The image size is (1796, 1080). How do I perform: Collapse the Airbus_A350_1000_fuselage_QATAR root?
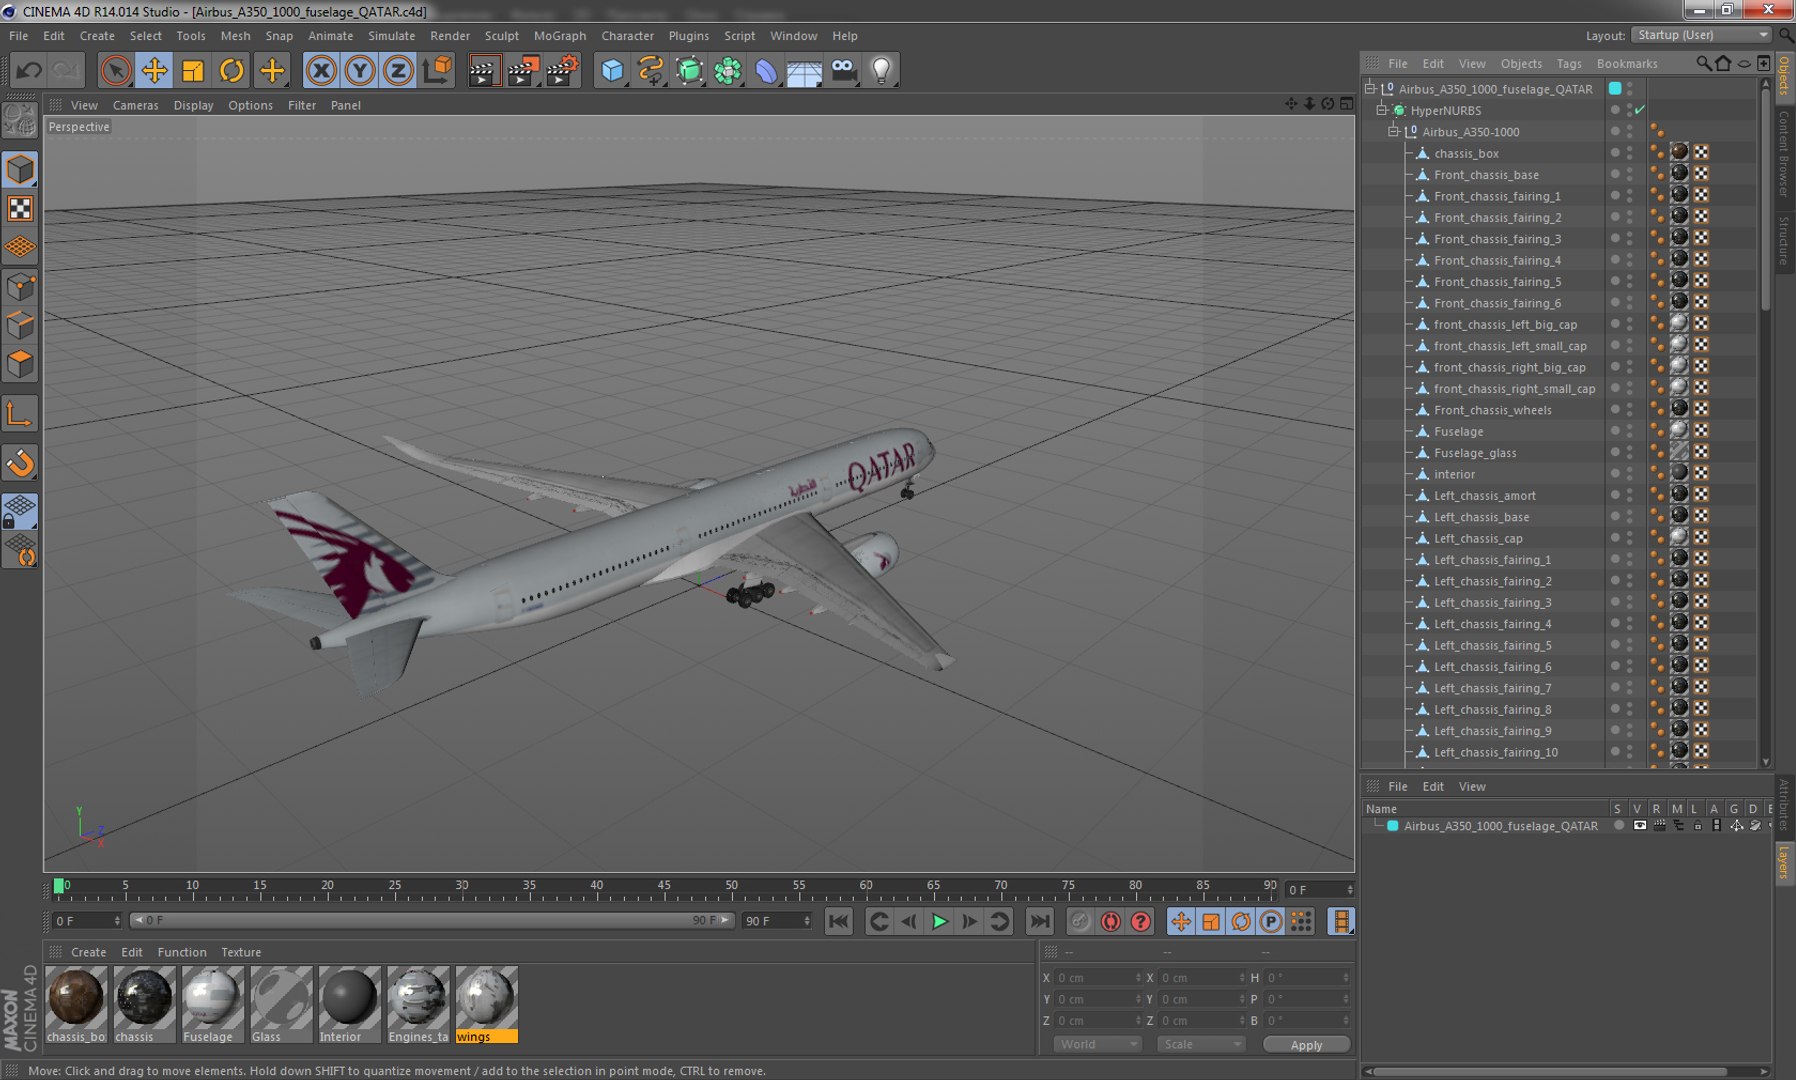(x=1370, y=88)
